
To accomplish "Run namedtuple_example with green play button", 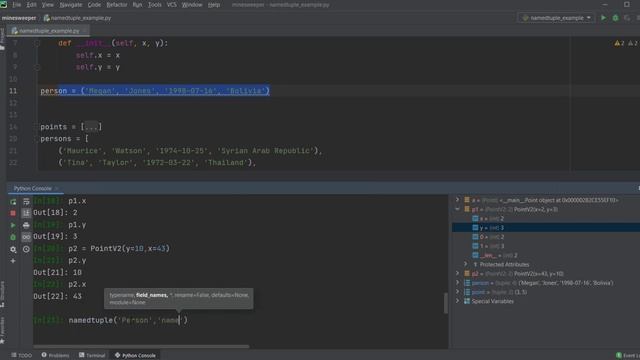I will coord(603,18).
